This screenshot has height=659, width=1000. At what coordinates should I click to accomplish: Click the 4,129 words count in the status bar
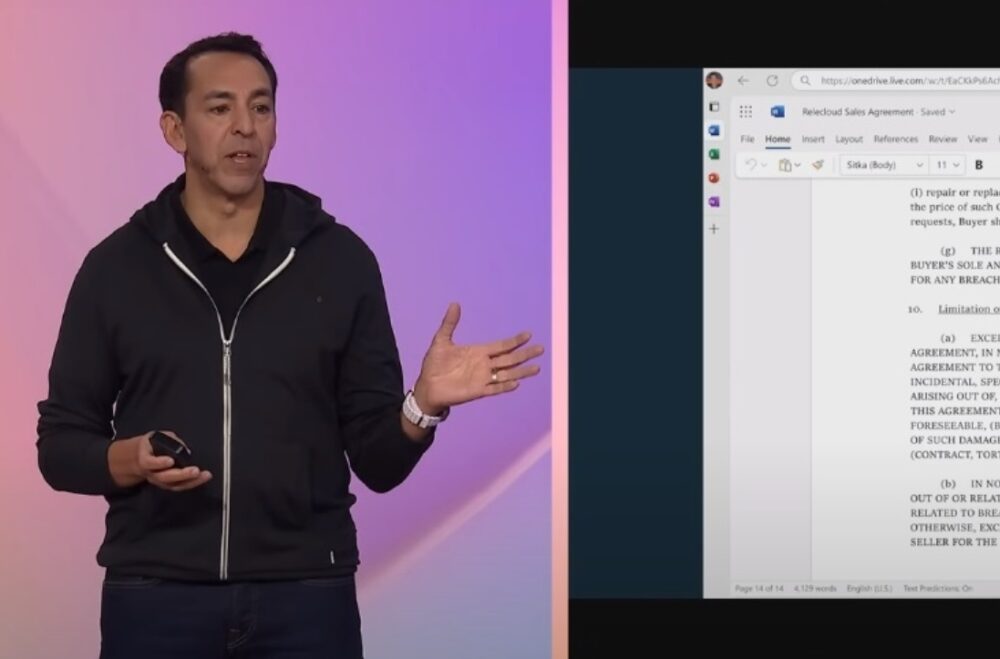click(814, 588)
